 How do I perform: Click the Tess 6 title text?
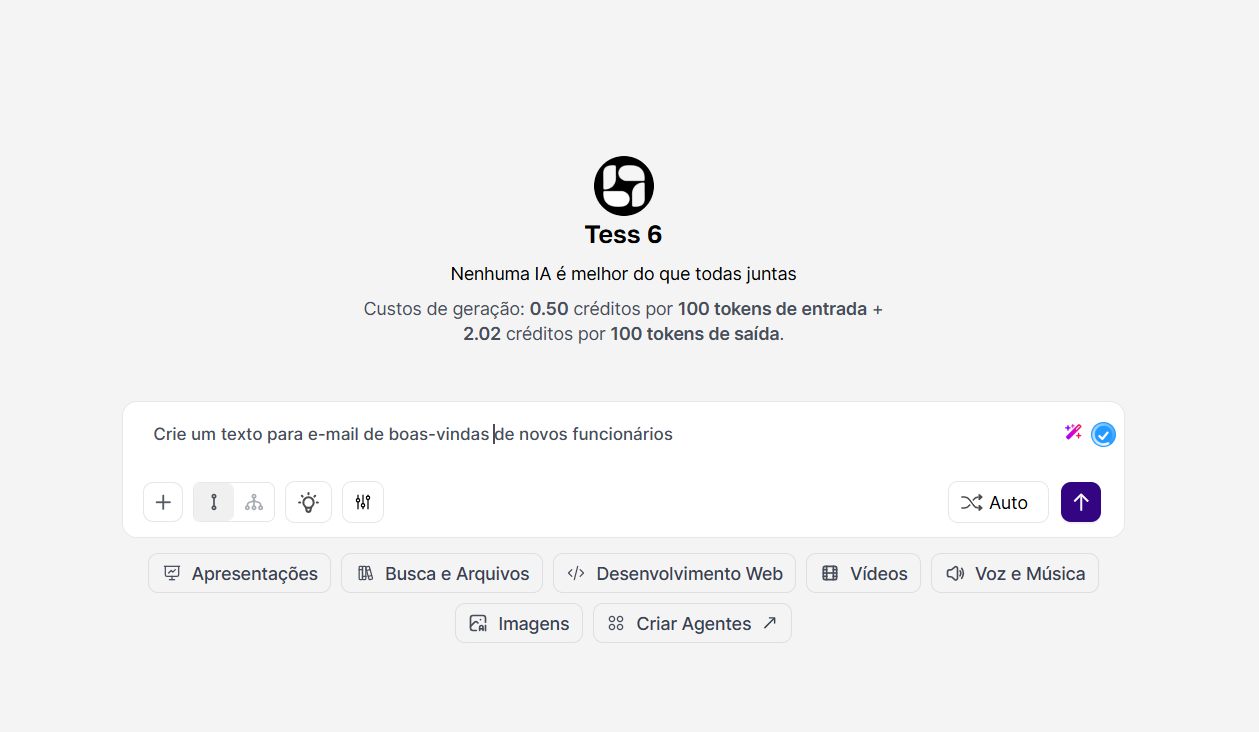(x=623, y=234)
